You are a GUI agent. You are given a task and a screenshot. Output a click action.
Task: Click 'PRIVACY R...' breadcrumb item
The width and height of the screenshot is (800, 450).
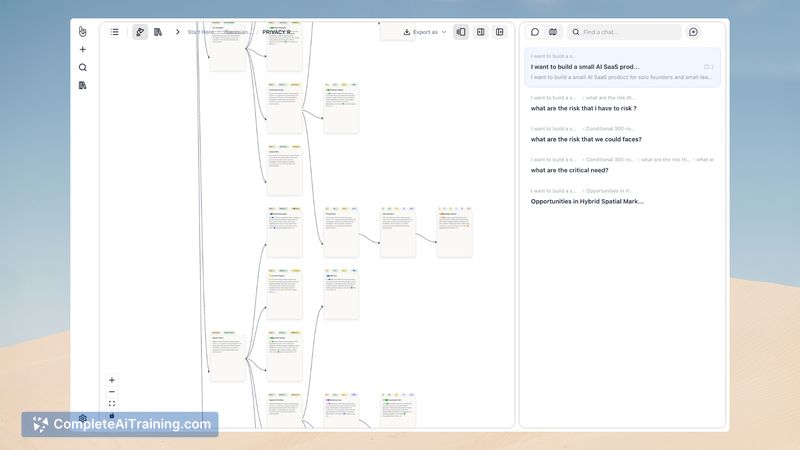pyautogui.click(x=278, y=32)
